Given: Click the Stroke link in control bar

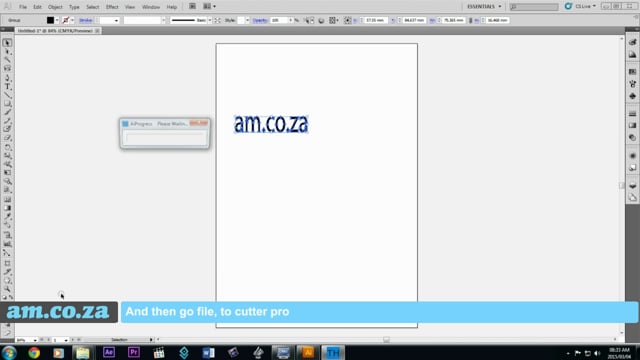Looking at the screenshot, I should coord(86,20).
